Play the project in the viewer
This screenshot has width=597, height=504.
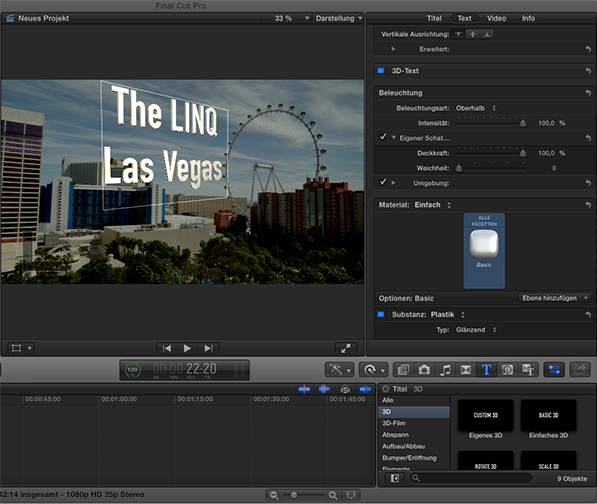click(x=187, y=348)
